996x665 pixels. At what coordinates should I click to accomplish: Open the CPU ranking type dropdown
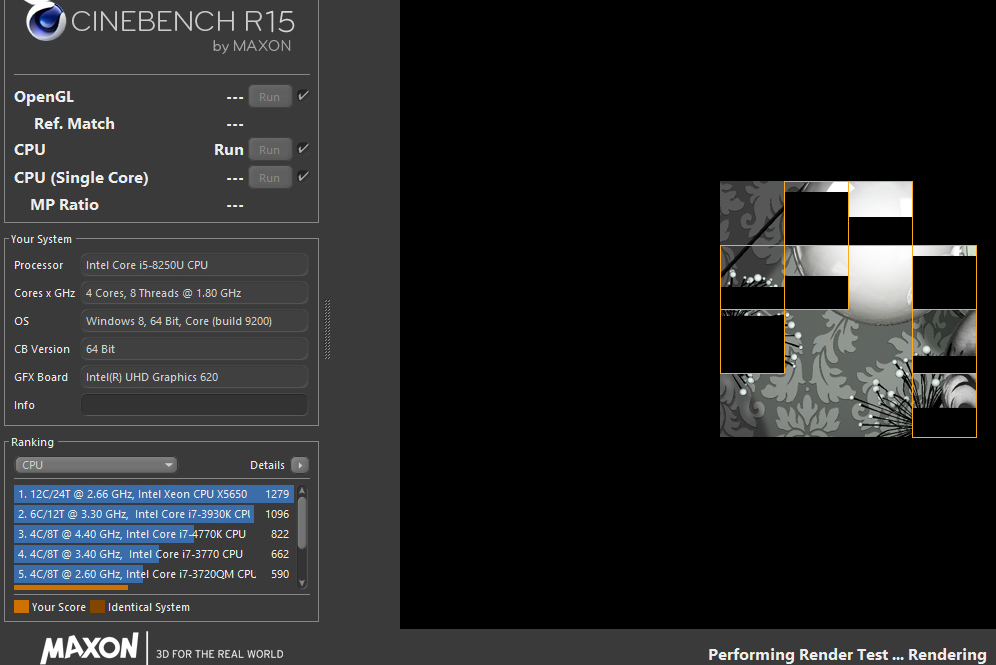pyautogui.click(x=96, y=465)
